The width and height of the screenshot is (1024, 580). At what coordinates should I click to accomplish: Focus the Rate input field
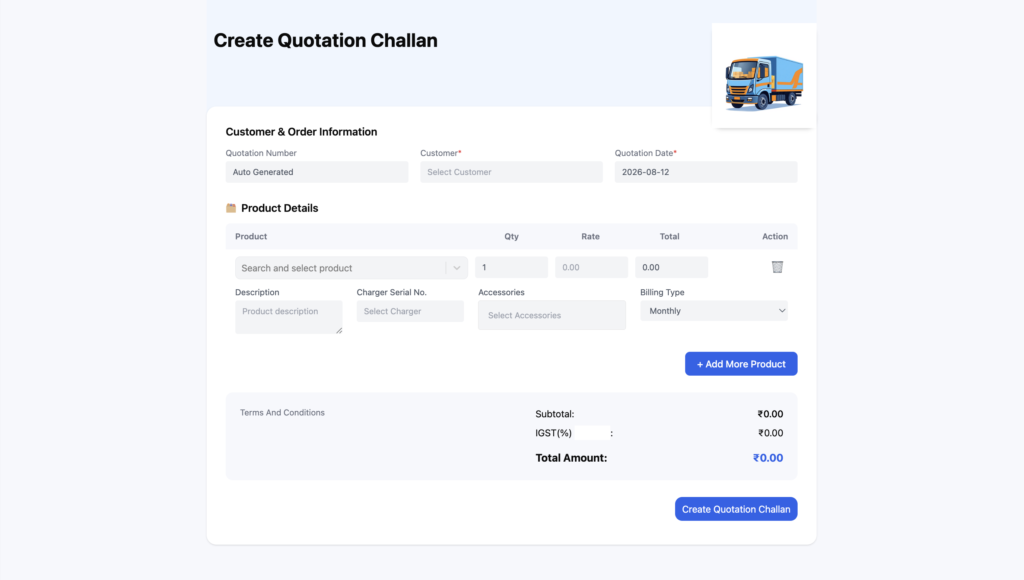pos(591,267)
